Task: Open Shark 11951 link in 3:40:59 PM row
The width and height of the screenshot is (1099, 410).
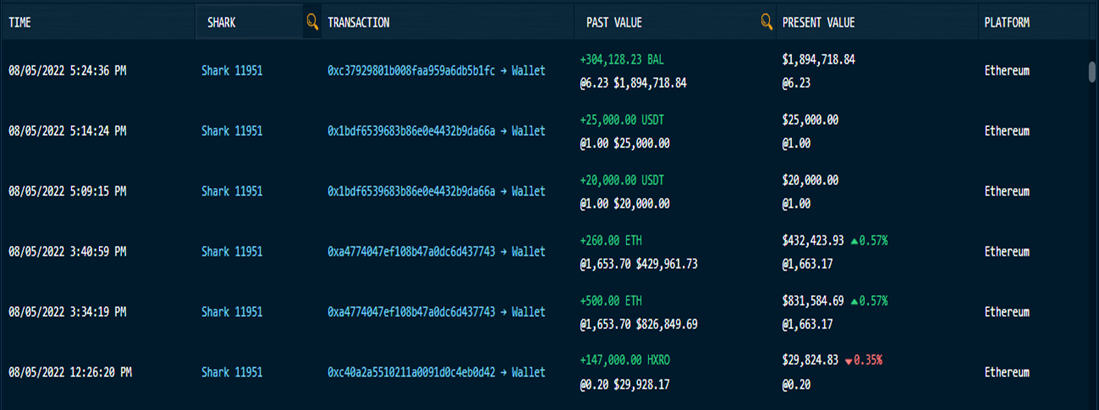Action: coord(232,252)
